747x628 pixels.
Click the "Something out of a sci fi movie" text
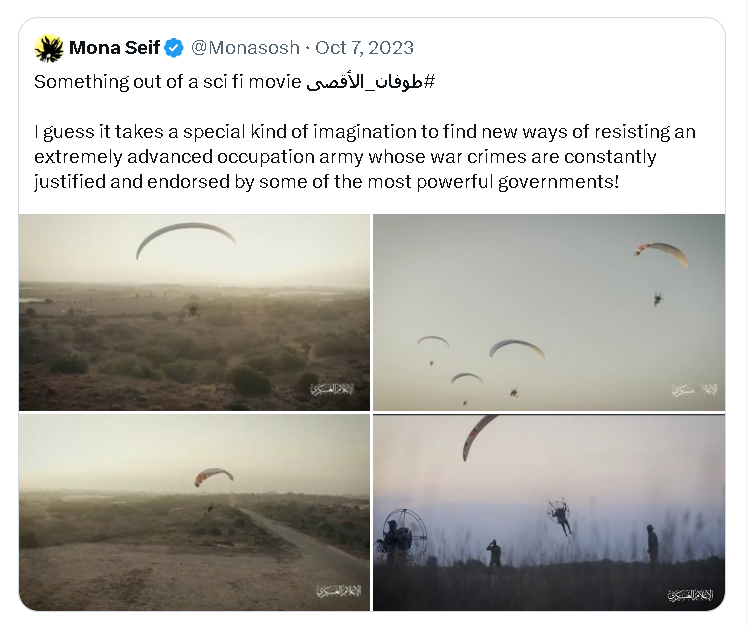(168, 82)
